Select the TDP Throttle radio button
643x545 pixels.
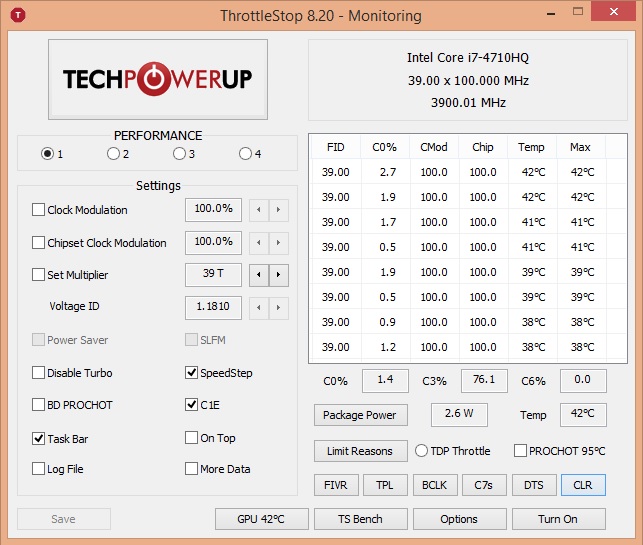coord(422,451)
